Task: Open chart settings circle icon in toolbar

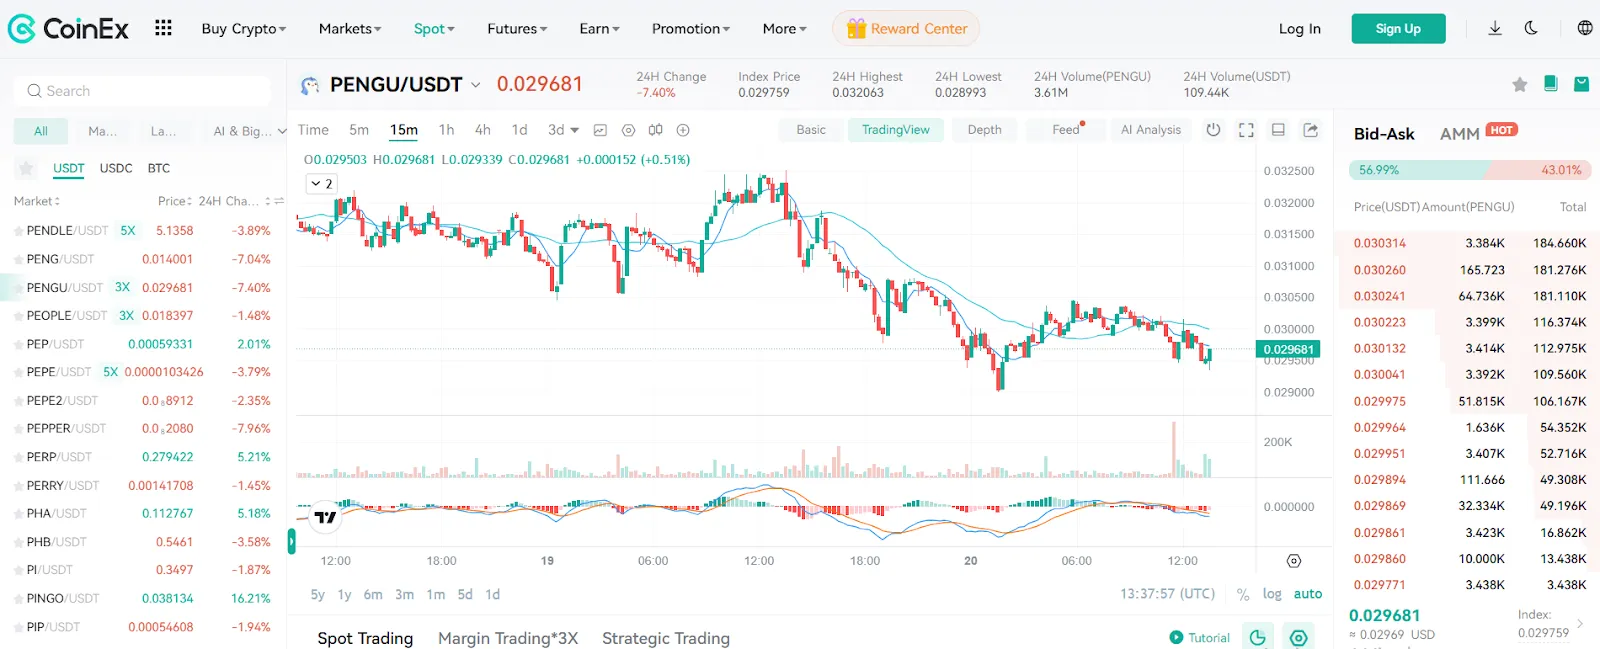Action: [x=628, y=130]
